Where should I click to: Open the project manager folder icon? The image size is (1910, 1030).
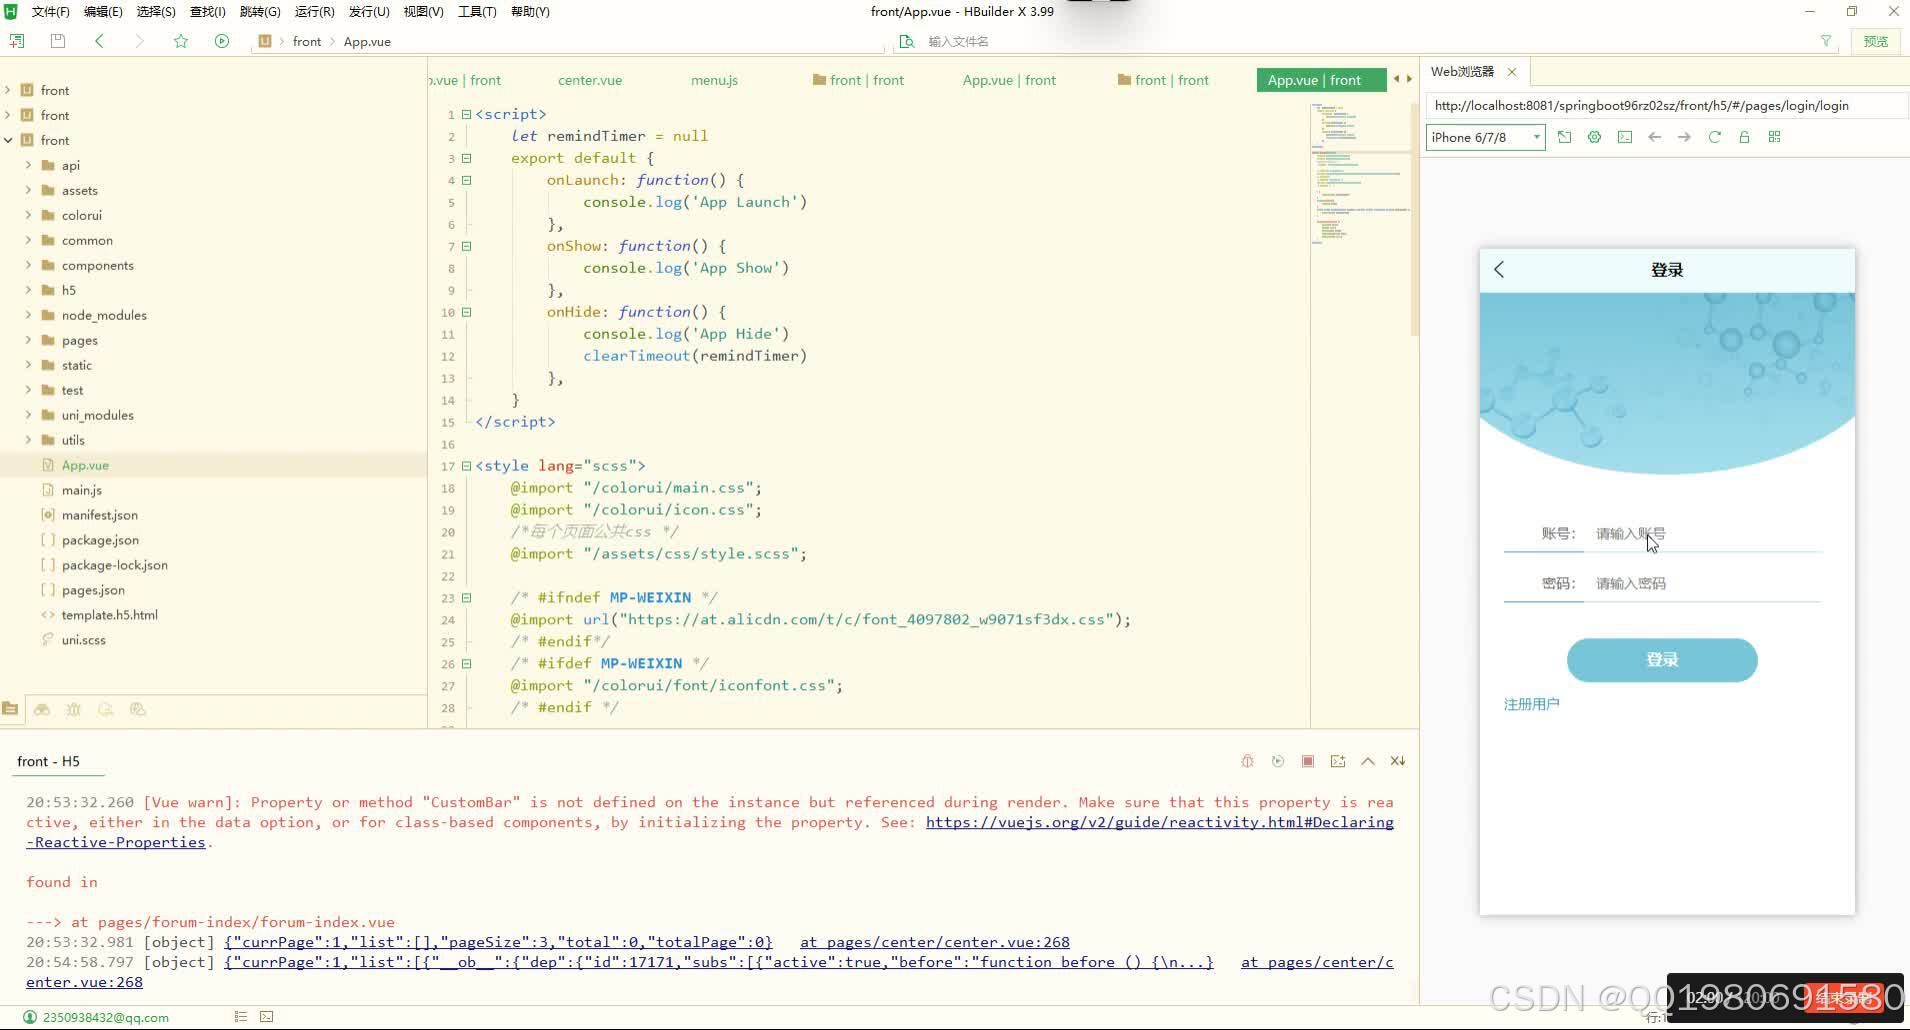[10, 709]
